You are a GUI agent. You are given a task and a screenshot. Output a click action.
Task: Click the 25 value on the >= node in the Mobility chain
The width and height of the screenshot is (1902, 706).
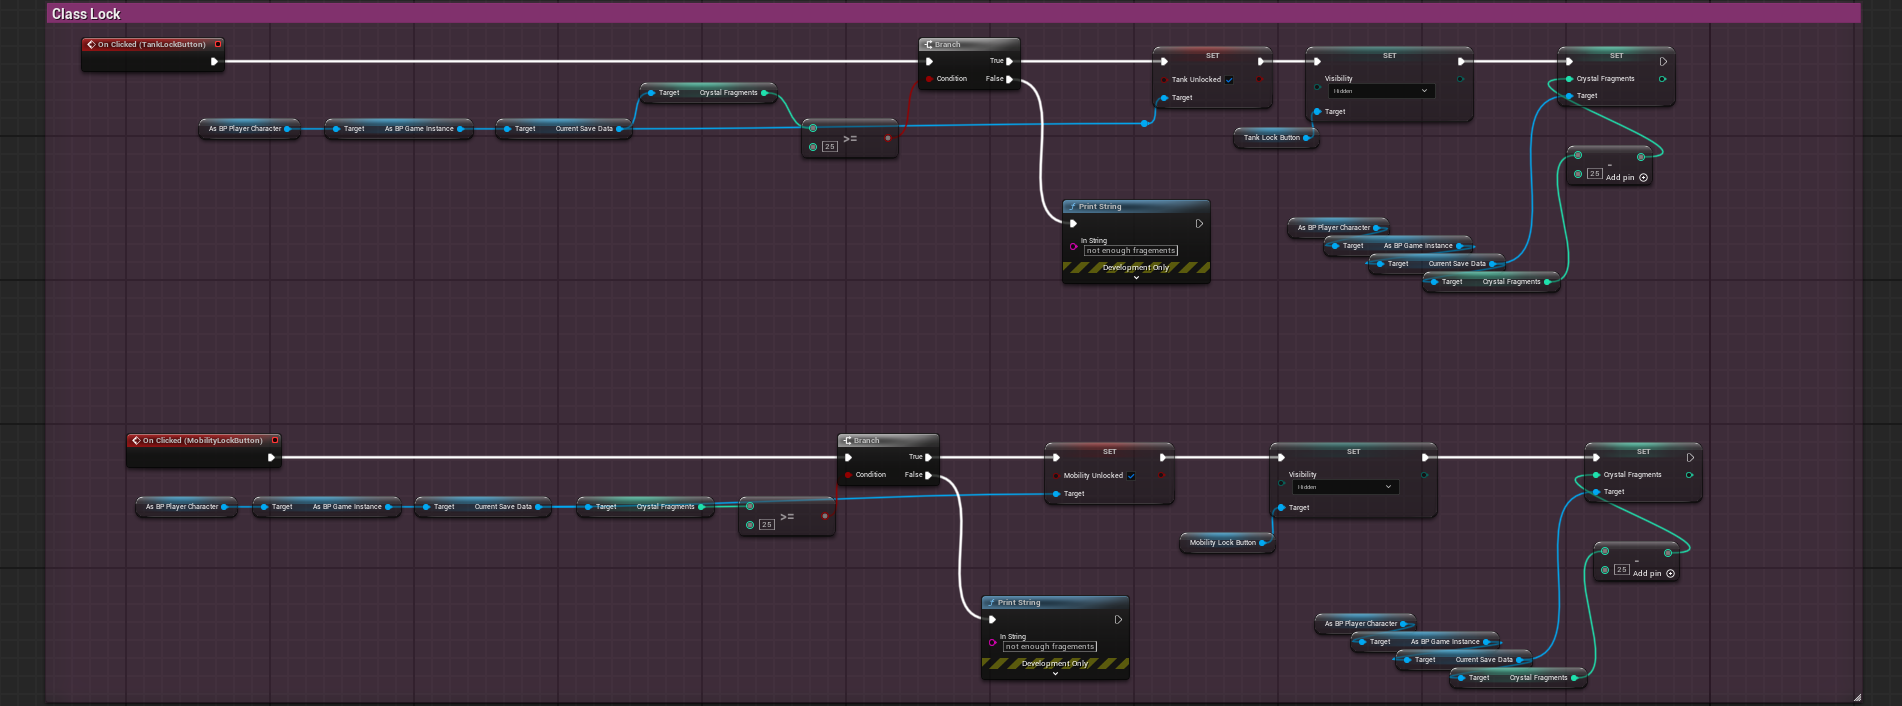click(x=766, y=525)
